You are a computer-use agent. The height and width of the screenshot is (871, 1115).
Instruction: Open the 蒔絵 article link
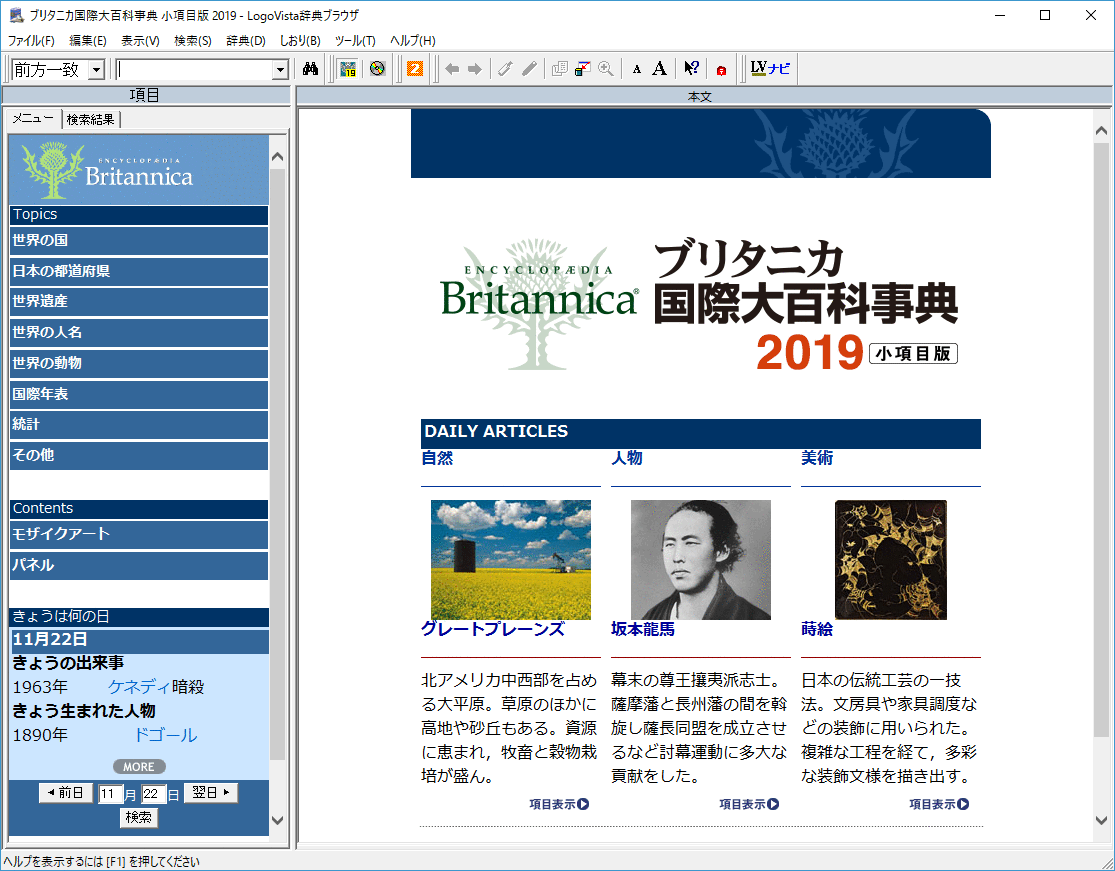point(817,629)
